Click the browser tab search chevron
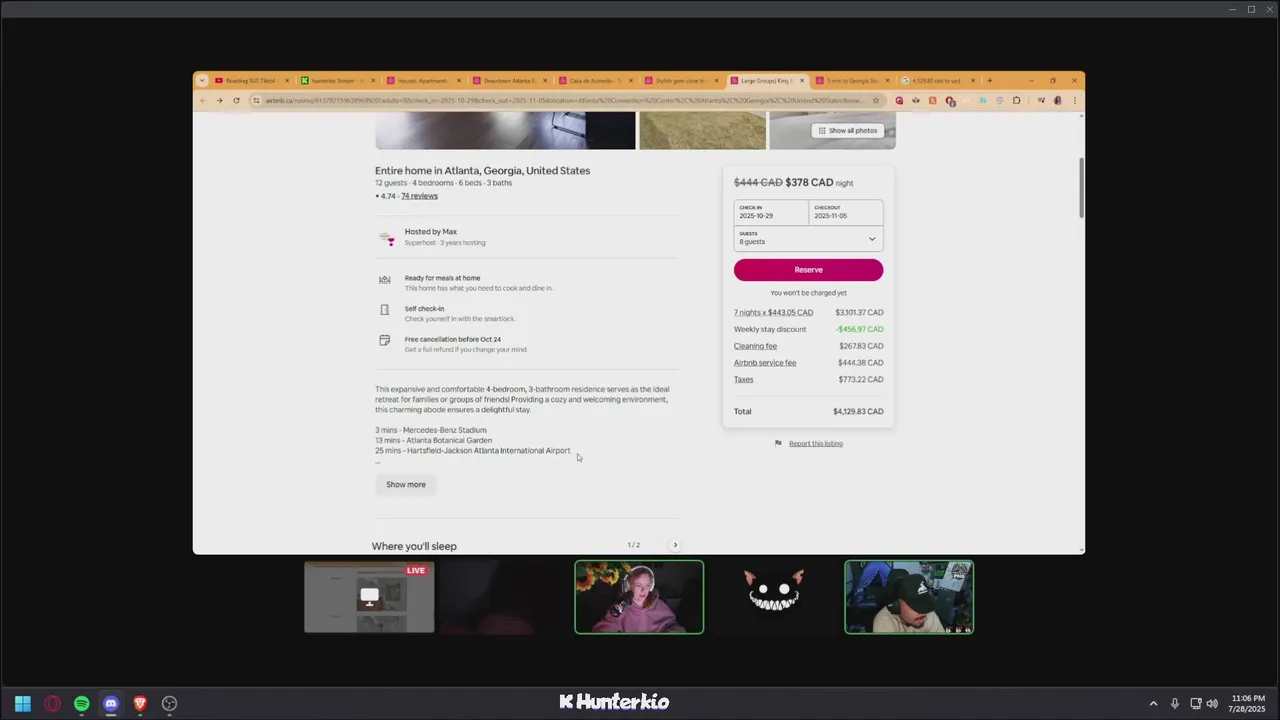Image resolution: width=1280 pixels, height=720 pixels. pos(202,81)
